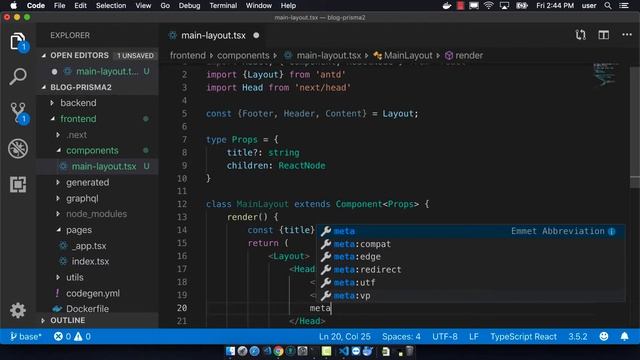Click the feedback smiley in status bar
The height and width of the screenshot is (360, 640).
(604, 336)
